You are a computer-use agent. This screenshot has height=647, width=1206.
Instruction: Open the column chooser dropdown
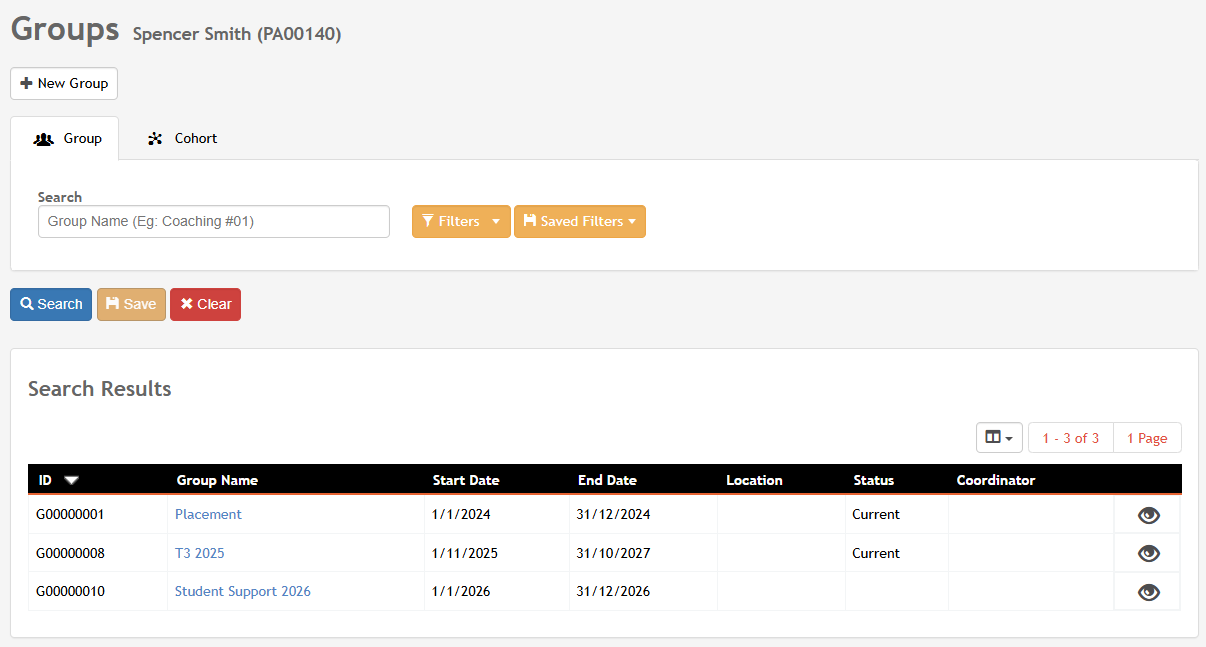(x=999, y=438)
